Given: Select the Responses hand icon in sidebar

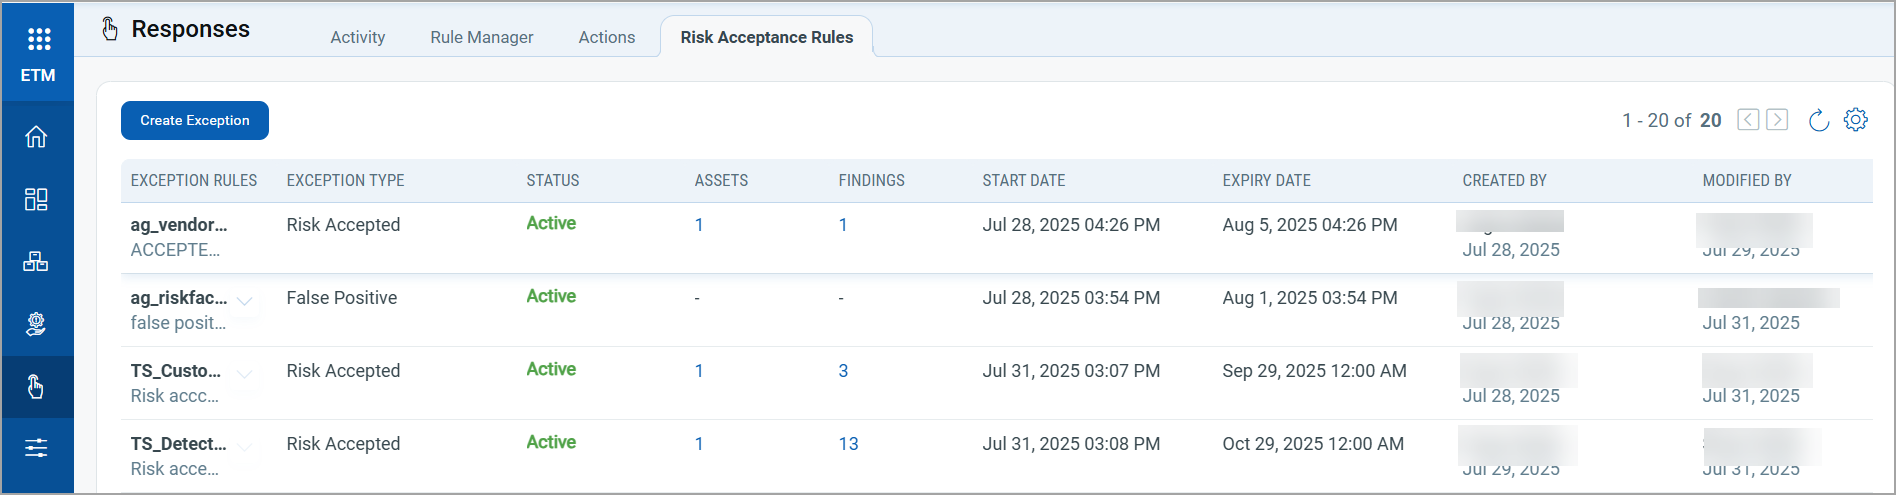Looking at the screenshot, I should tap(36, 387).
